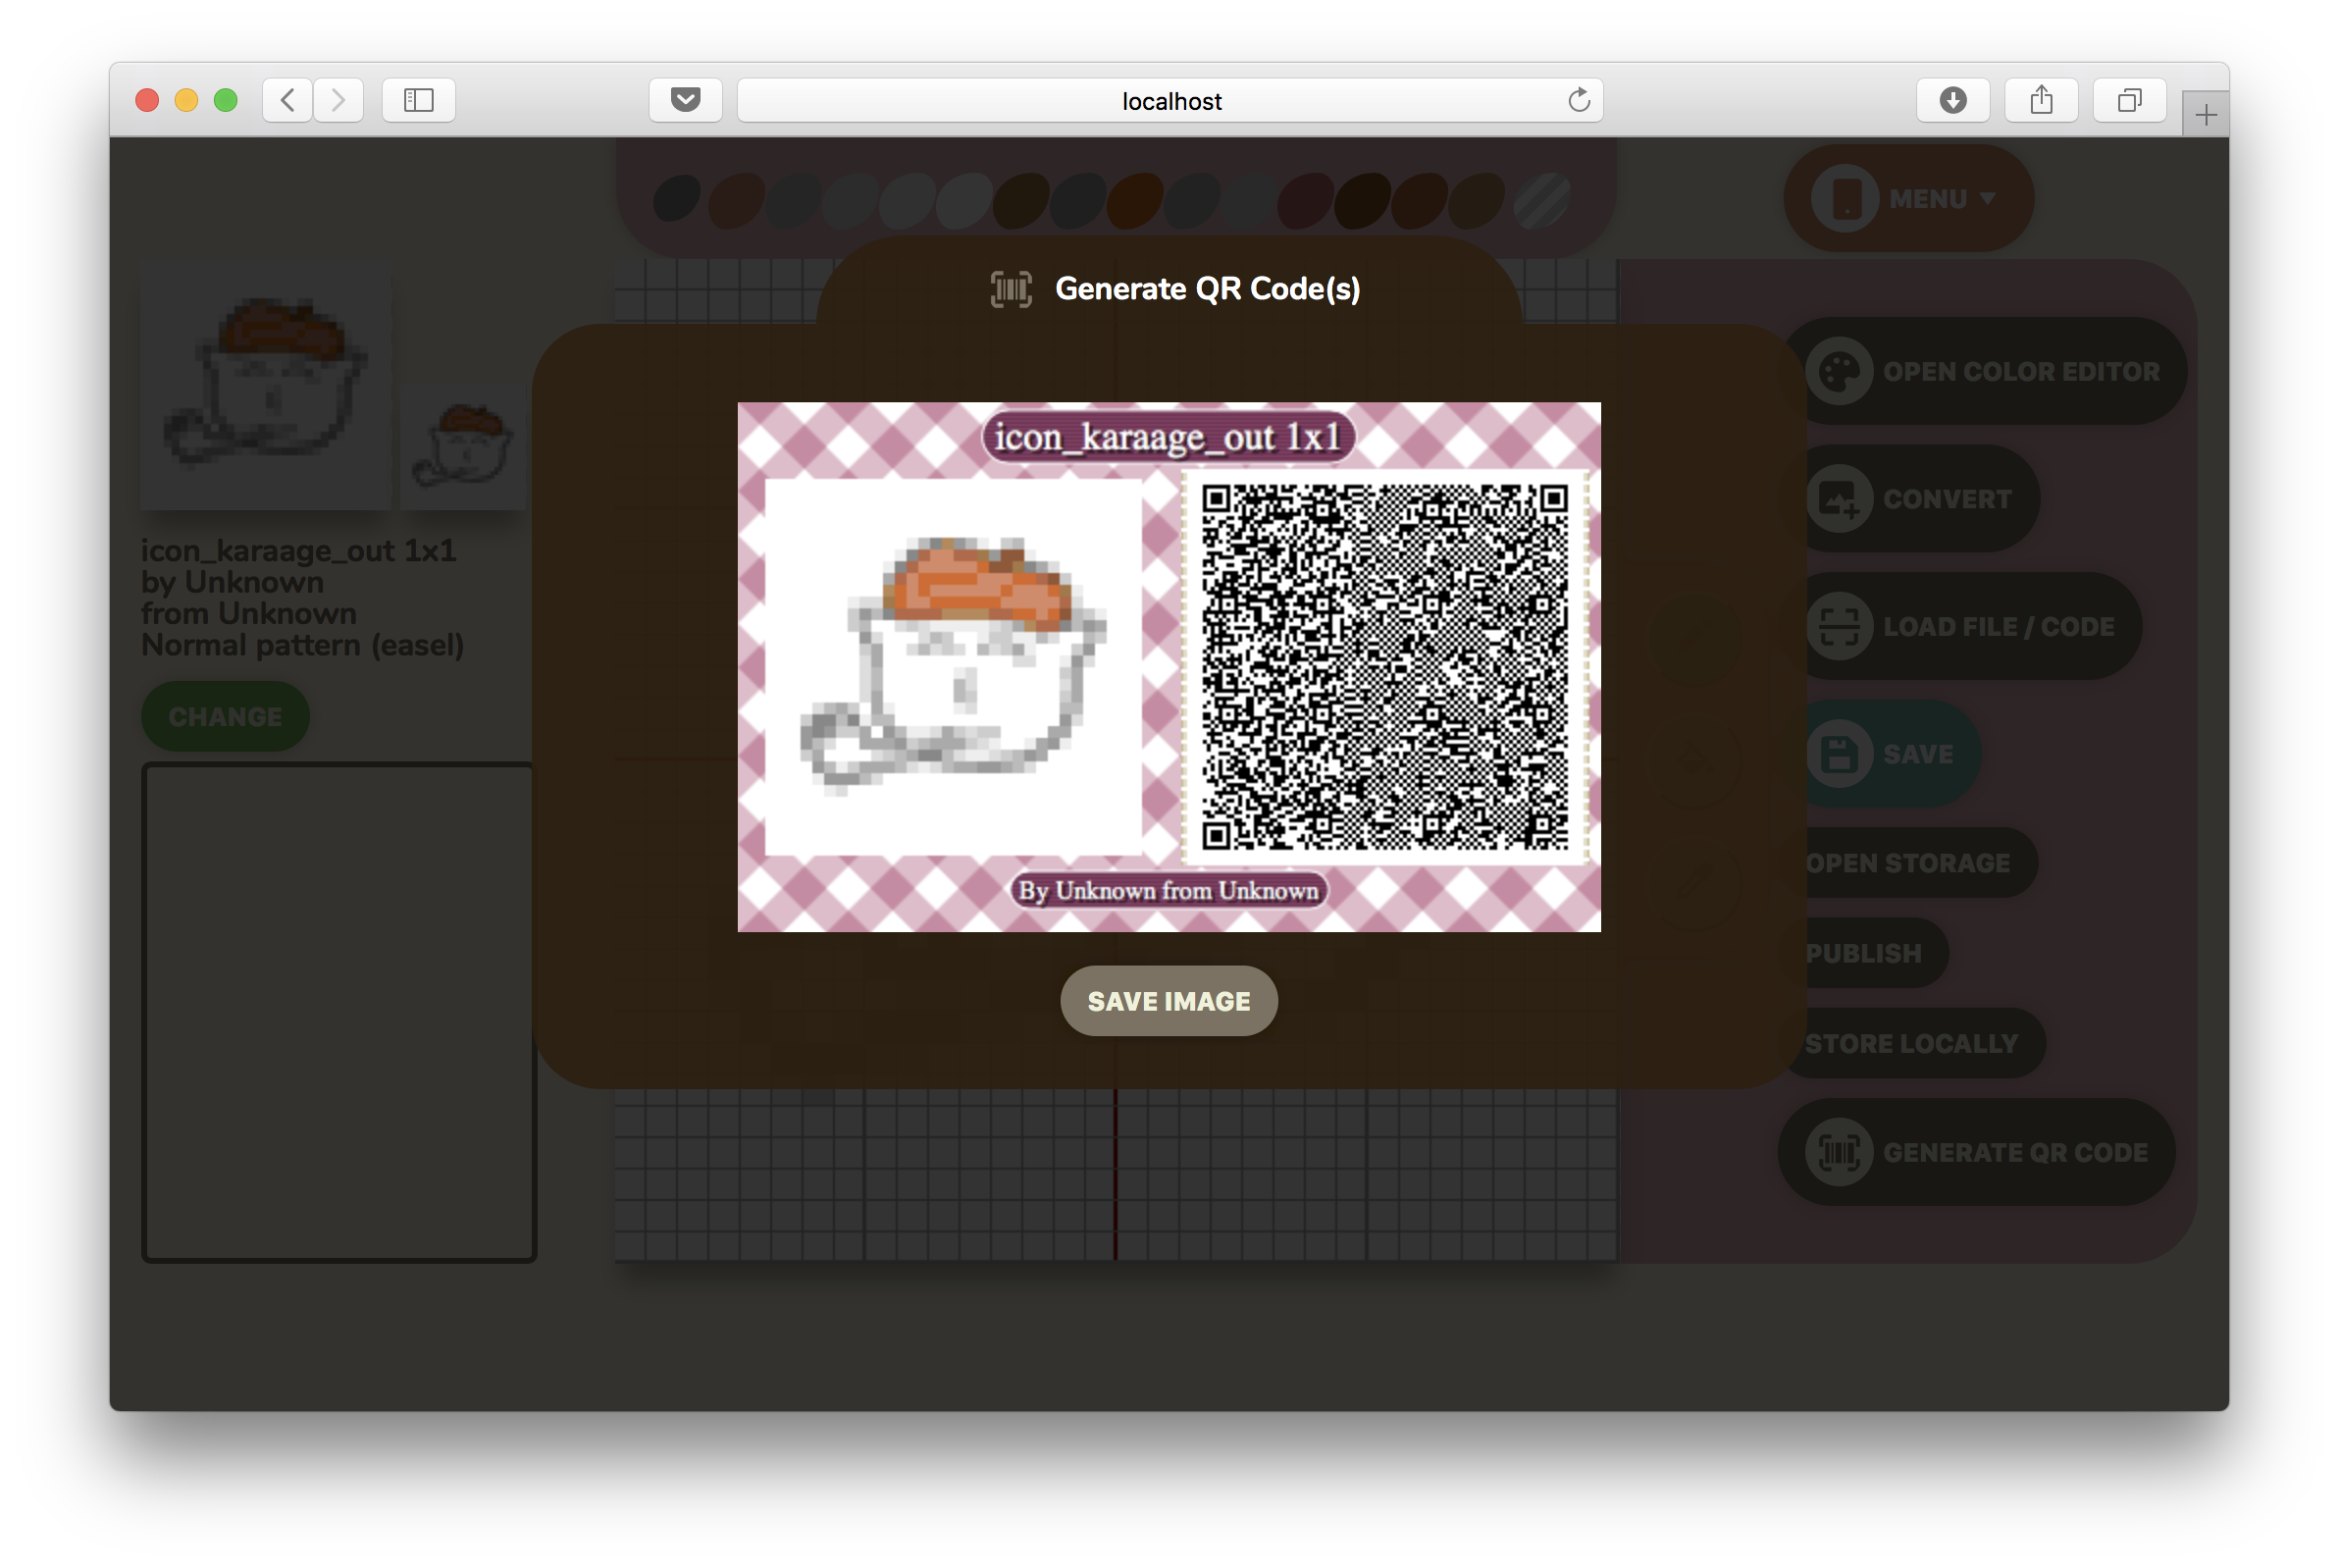Click the Safari forward arrow
This screenshot has width=2339, height=1568.
338,100
